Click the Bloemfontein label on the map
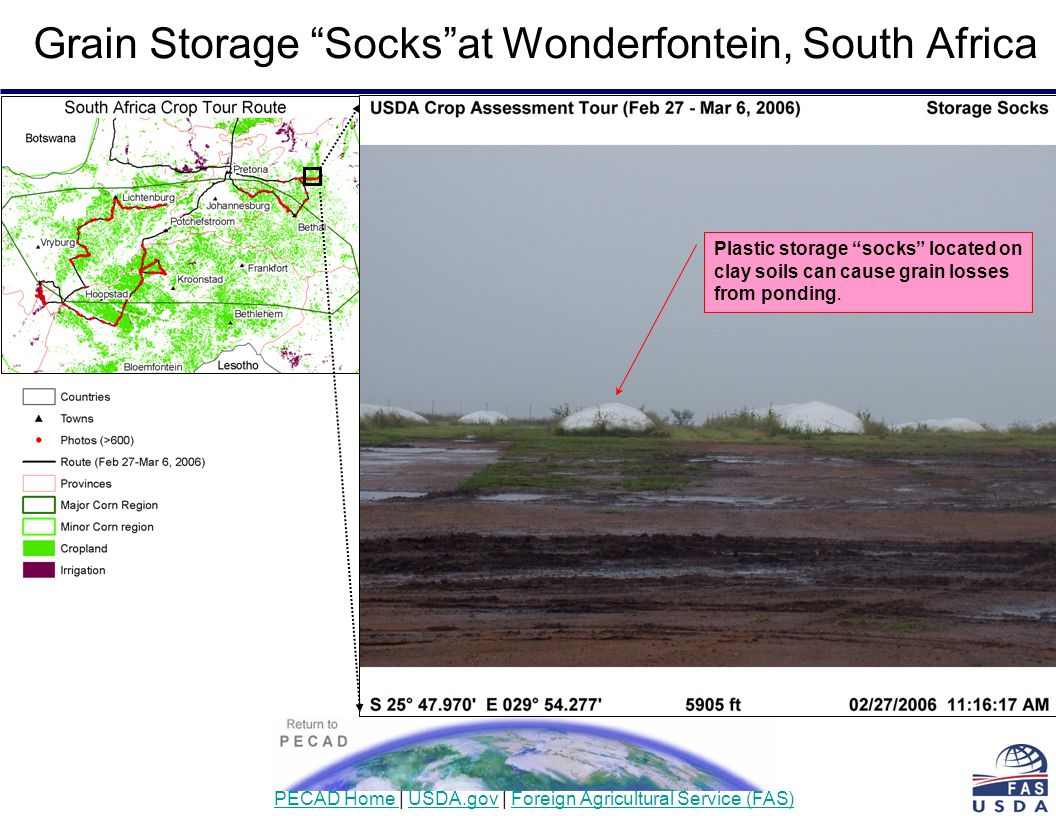This screenshot has height=816, width=1056. [153, 367]
